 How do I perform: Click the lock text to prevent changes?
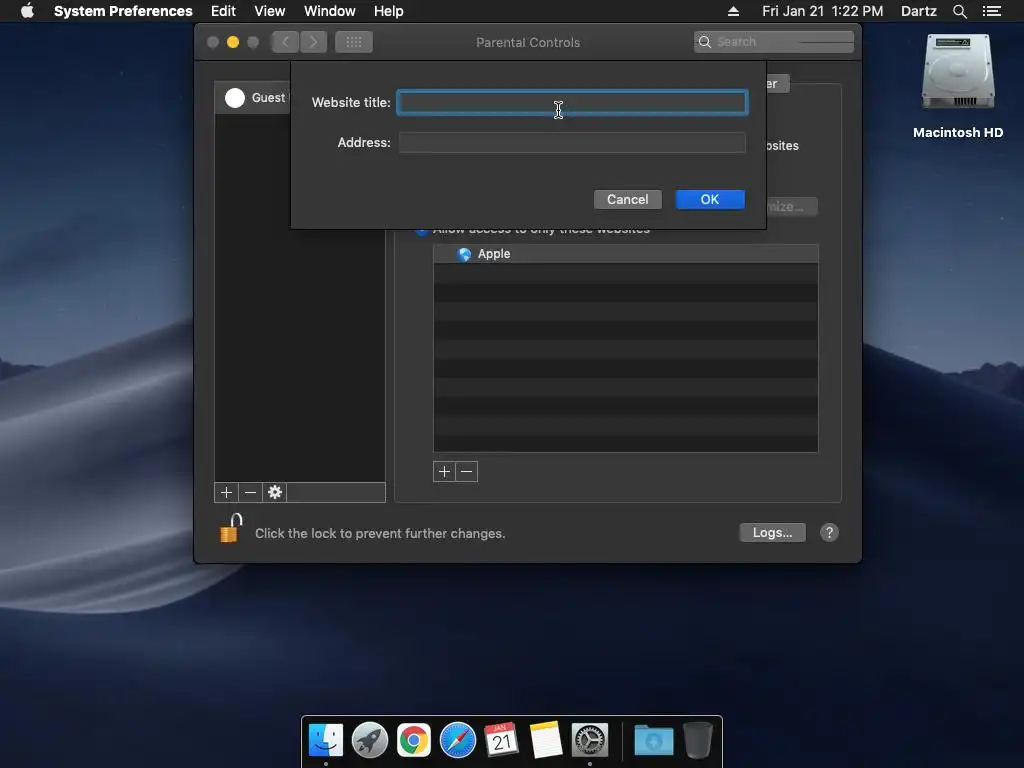[x=380, y=534]
